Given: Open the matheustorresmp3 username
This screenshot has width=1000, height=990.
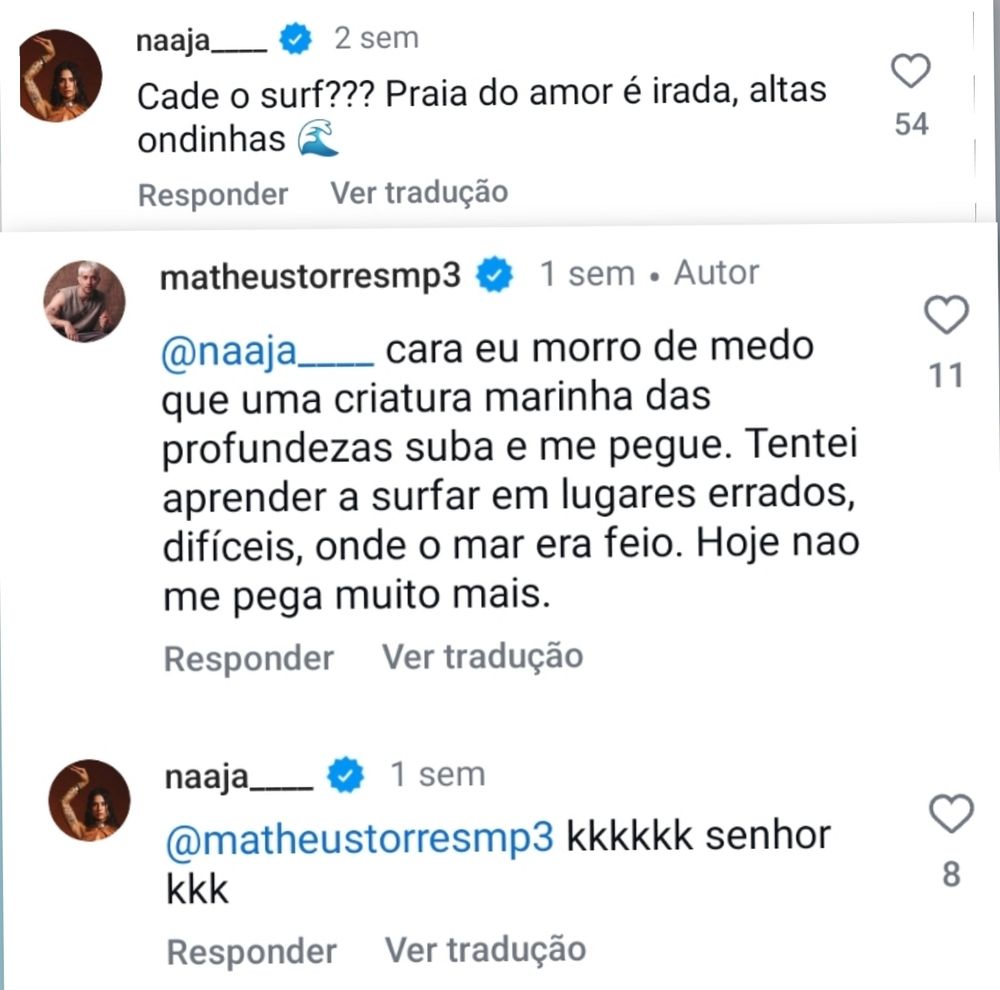Looking at the screenshot, I should (x=310, y=276).
